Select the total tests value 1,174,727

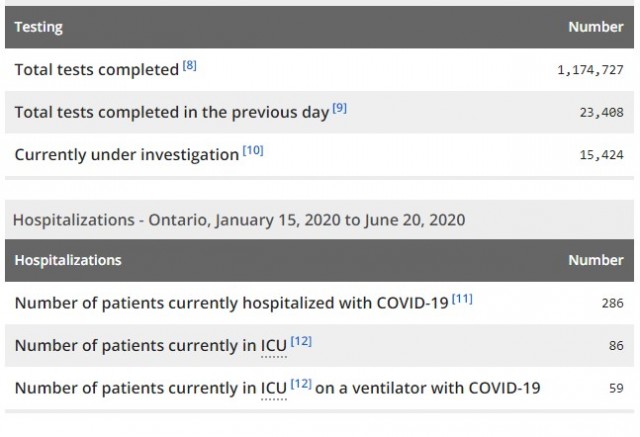coord(591,70)
